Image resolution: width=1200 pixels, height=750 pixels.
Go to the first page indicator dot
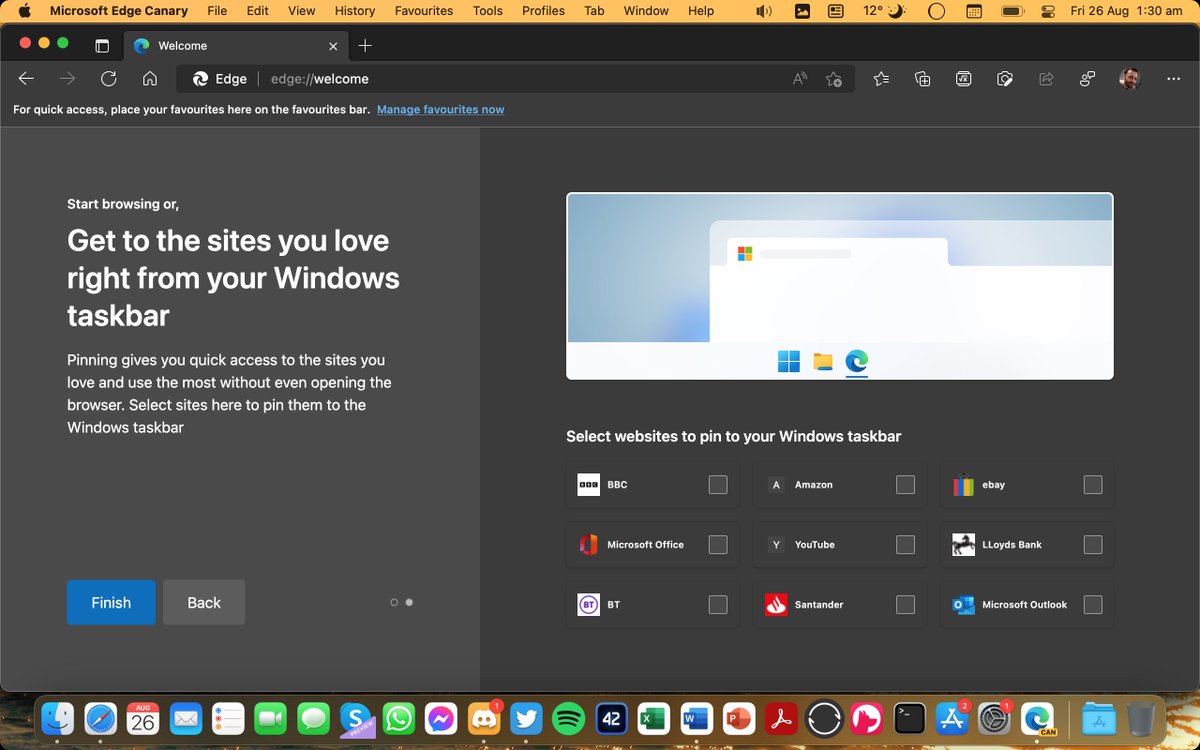394,602
